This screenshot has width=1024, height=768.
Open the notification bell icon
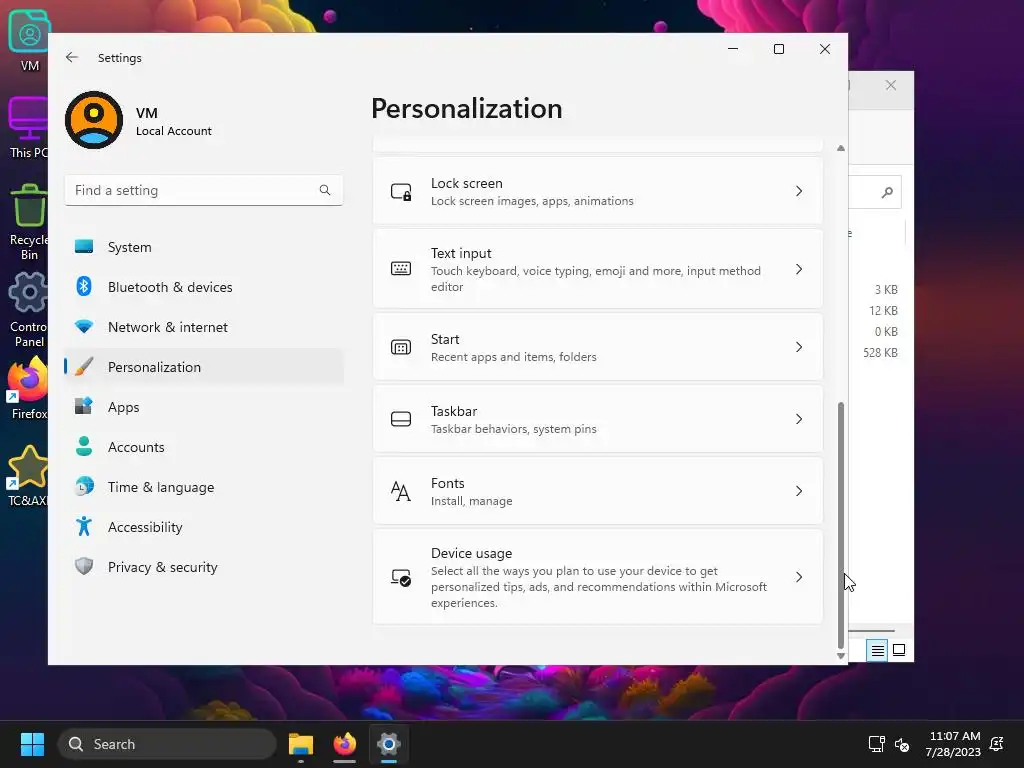[997, 744]
